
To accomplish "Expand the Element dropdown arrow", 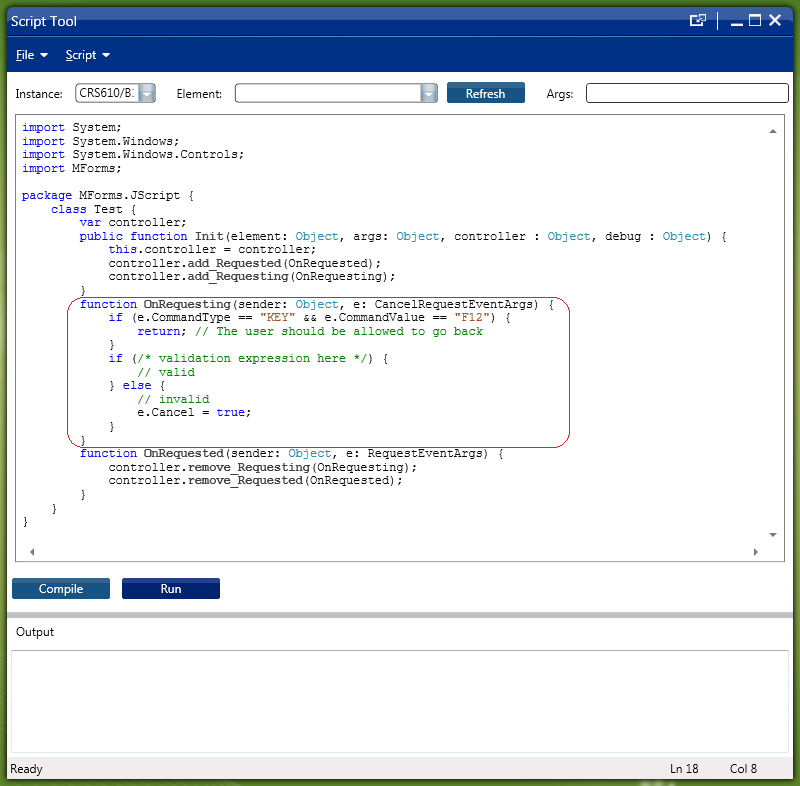I will [429, 93].
